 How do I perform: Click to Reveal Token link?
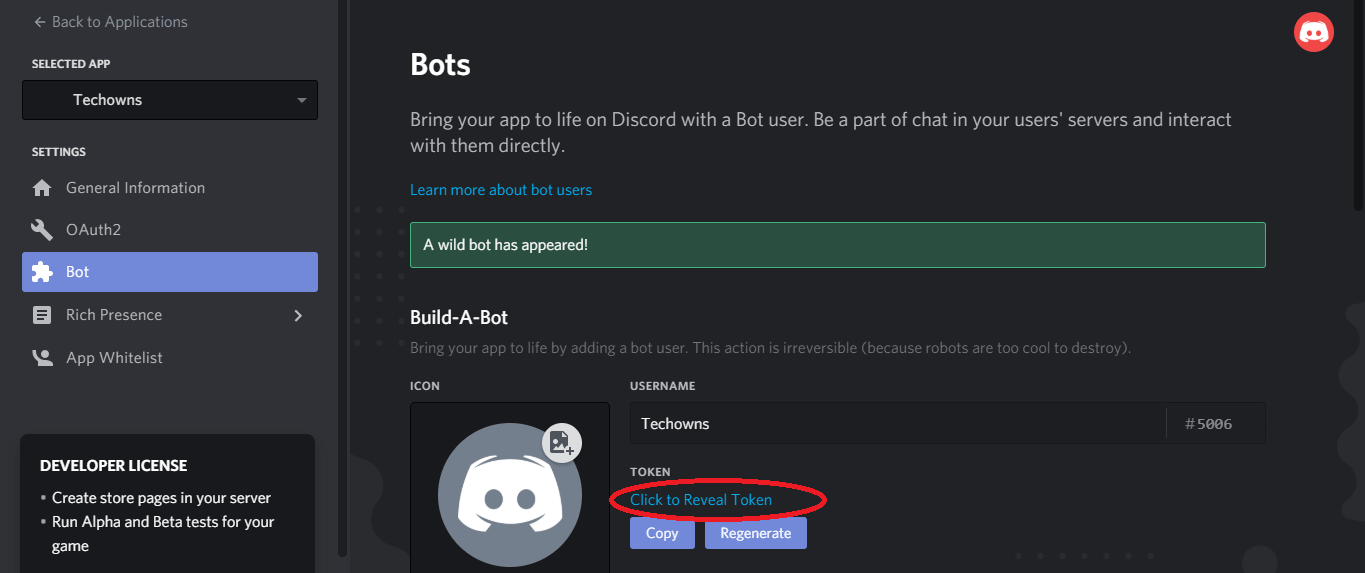click(x=701, y=500)
